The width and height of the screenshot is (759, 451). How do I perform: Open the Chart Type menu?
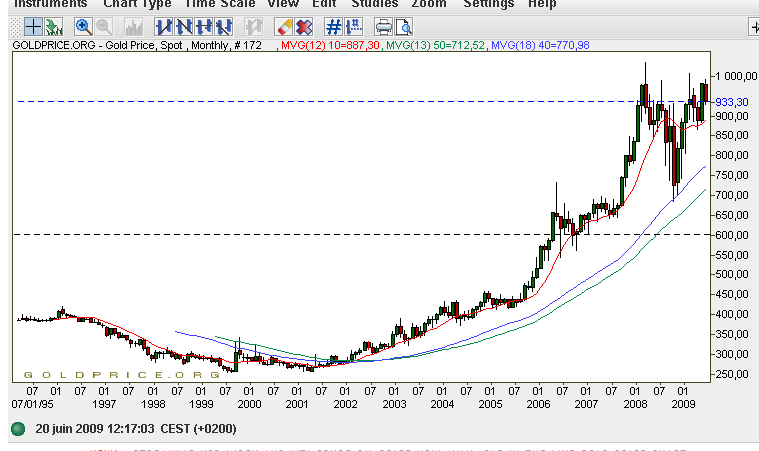pos(137,4)
